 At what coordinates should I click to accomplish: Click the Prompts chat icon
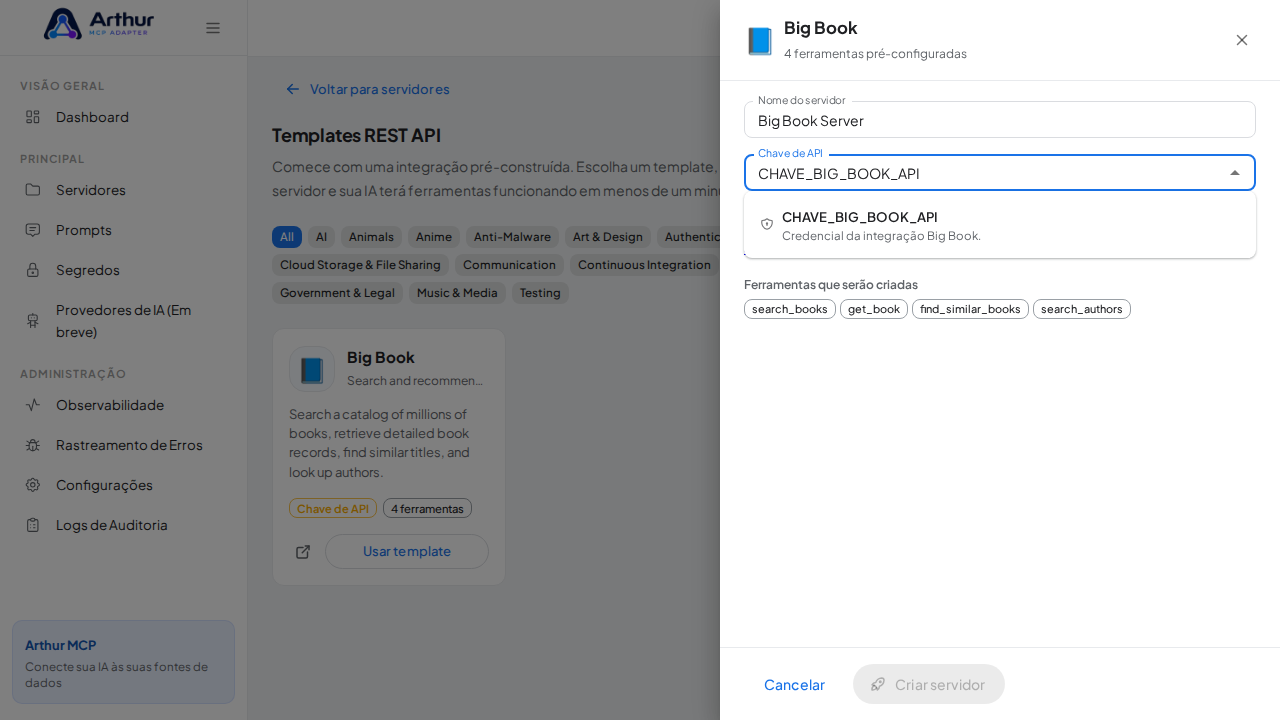pyautogui.click(x=33, y=230)
